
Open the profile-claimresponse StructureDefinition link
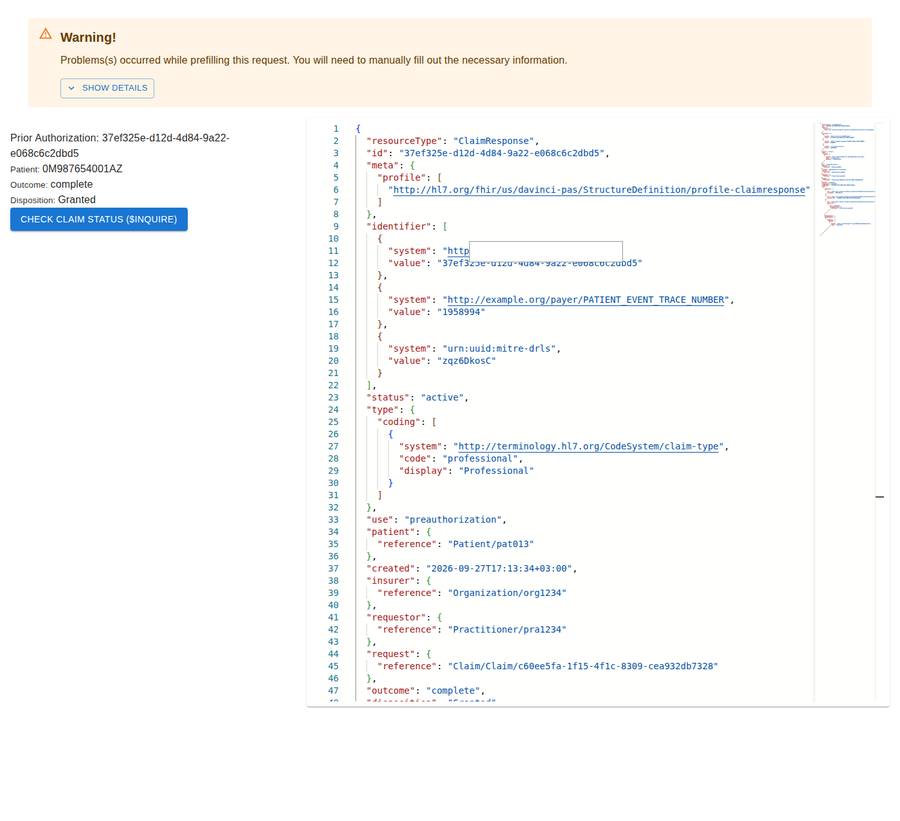[599, 189]
